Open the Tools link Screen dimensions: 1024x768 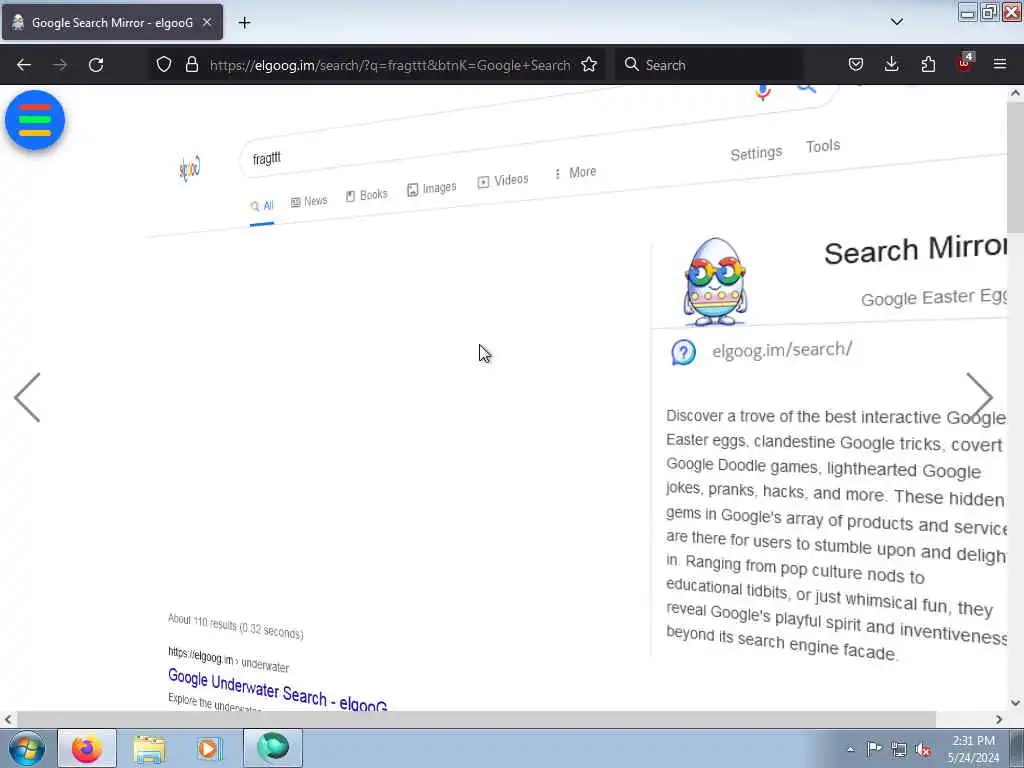click(x=823, y=146)
